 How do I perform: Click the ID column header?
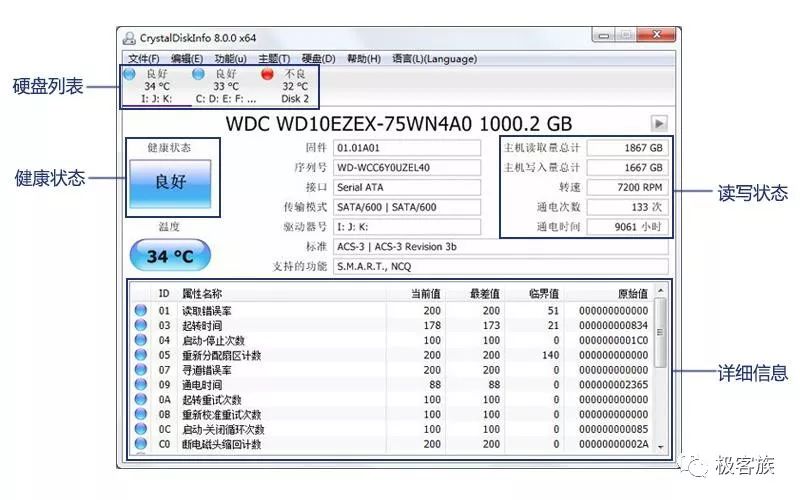click(164, 293)
